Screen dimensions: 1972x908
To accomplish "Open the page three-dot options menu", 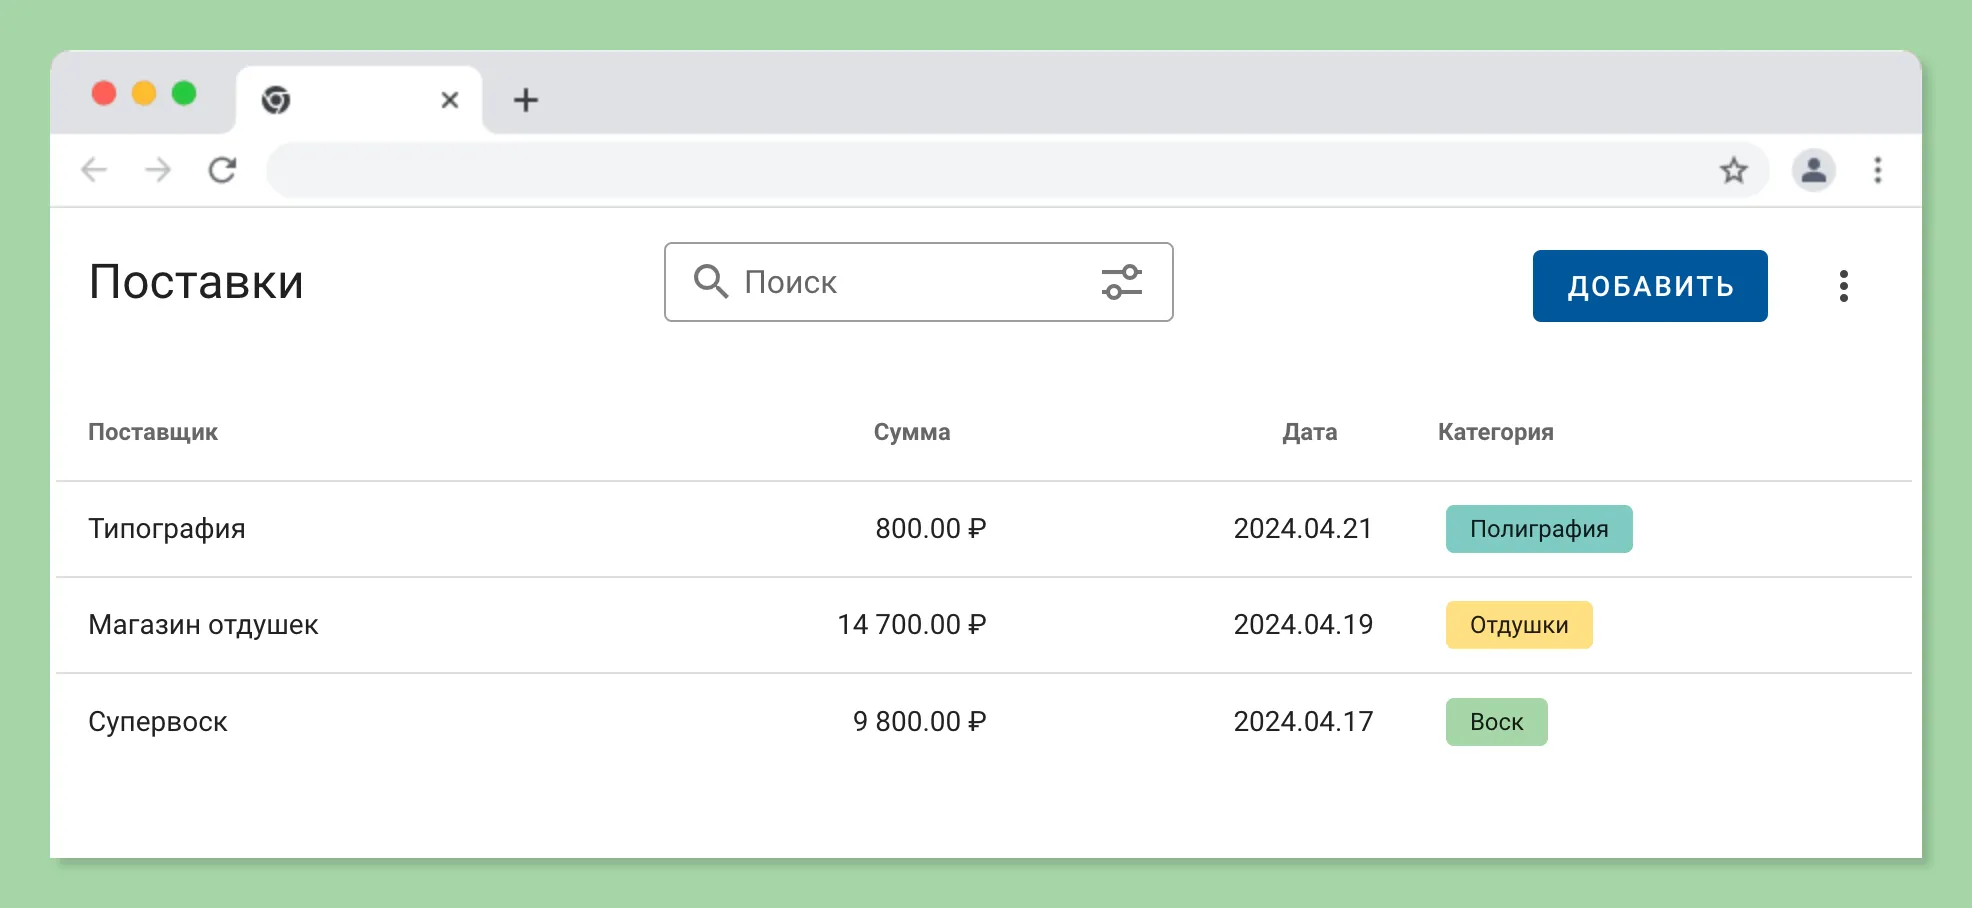I will click(x=1844, y=286).
